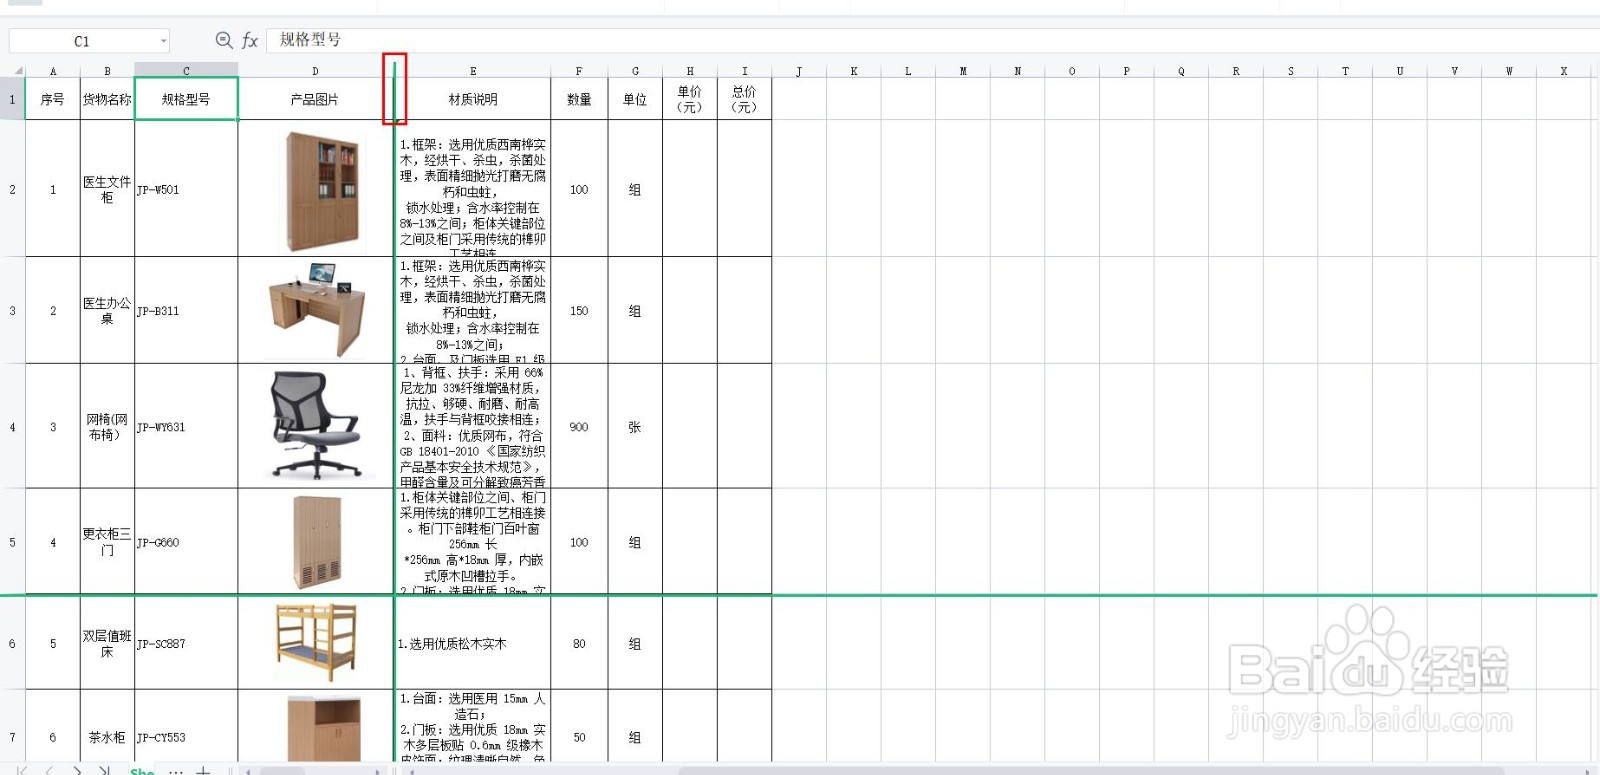1600x775 pixels.
Task: Click the 产品图片 header cell
Action: coord(316,99)
